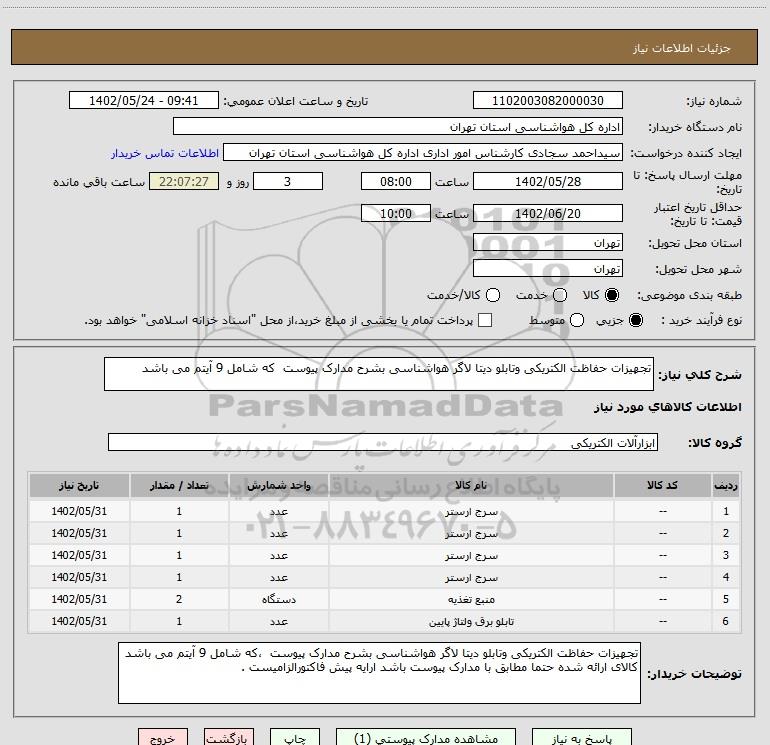Click the شماره نیاز number field
Viewport: 770px width, 745px height.
coord(547,101)
